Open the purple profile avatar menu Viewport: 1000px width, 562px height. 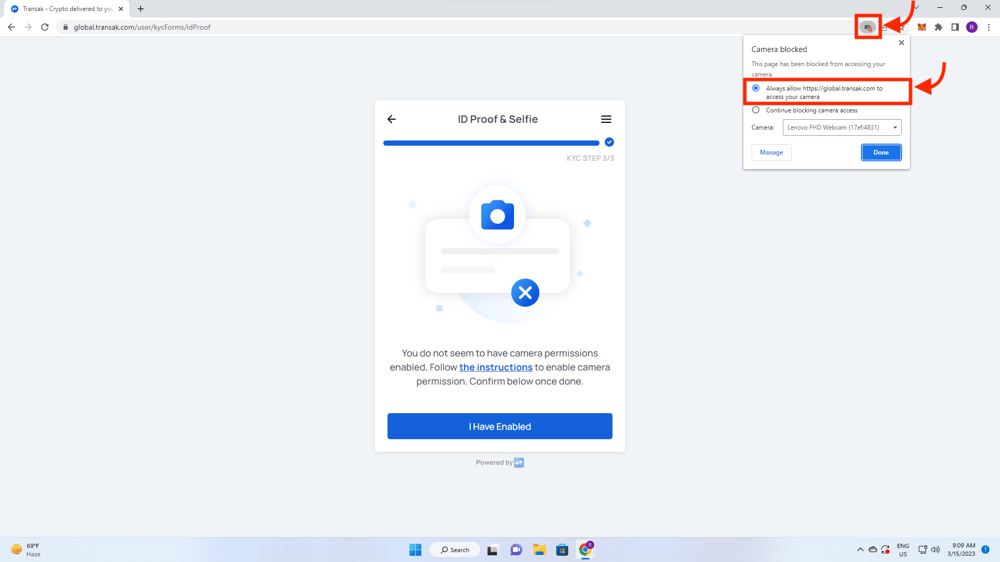click(x=971, y=27)
